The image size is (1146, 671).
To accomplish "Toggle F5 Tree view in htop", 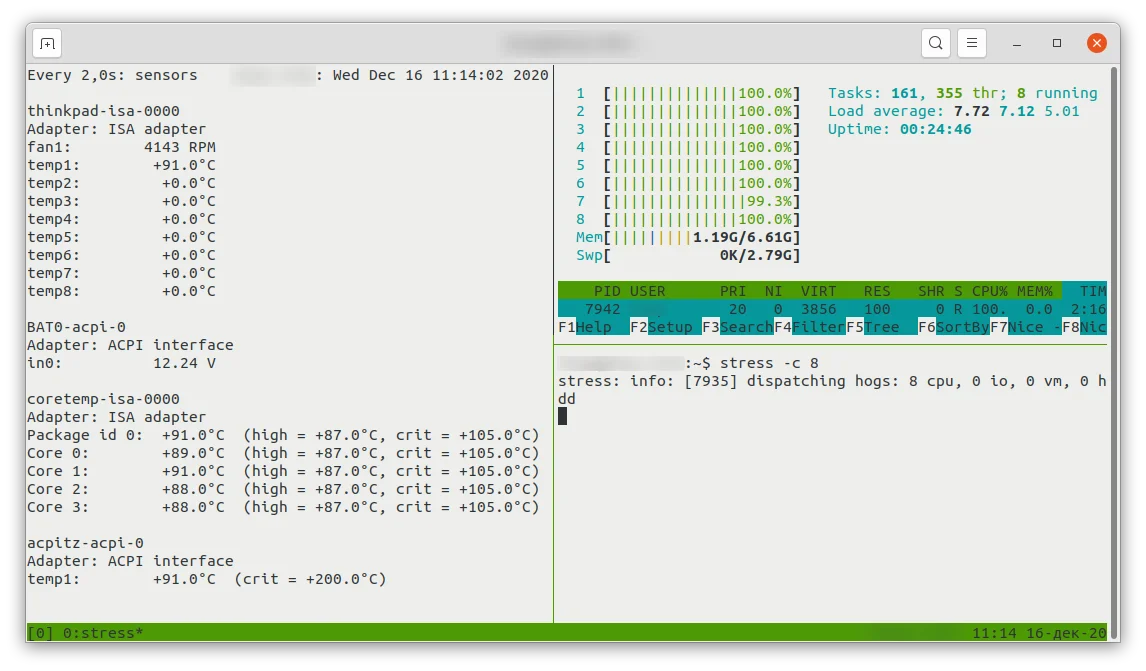I will [x=873, y=327].
